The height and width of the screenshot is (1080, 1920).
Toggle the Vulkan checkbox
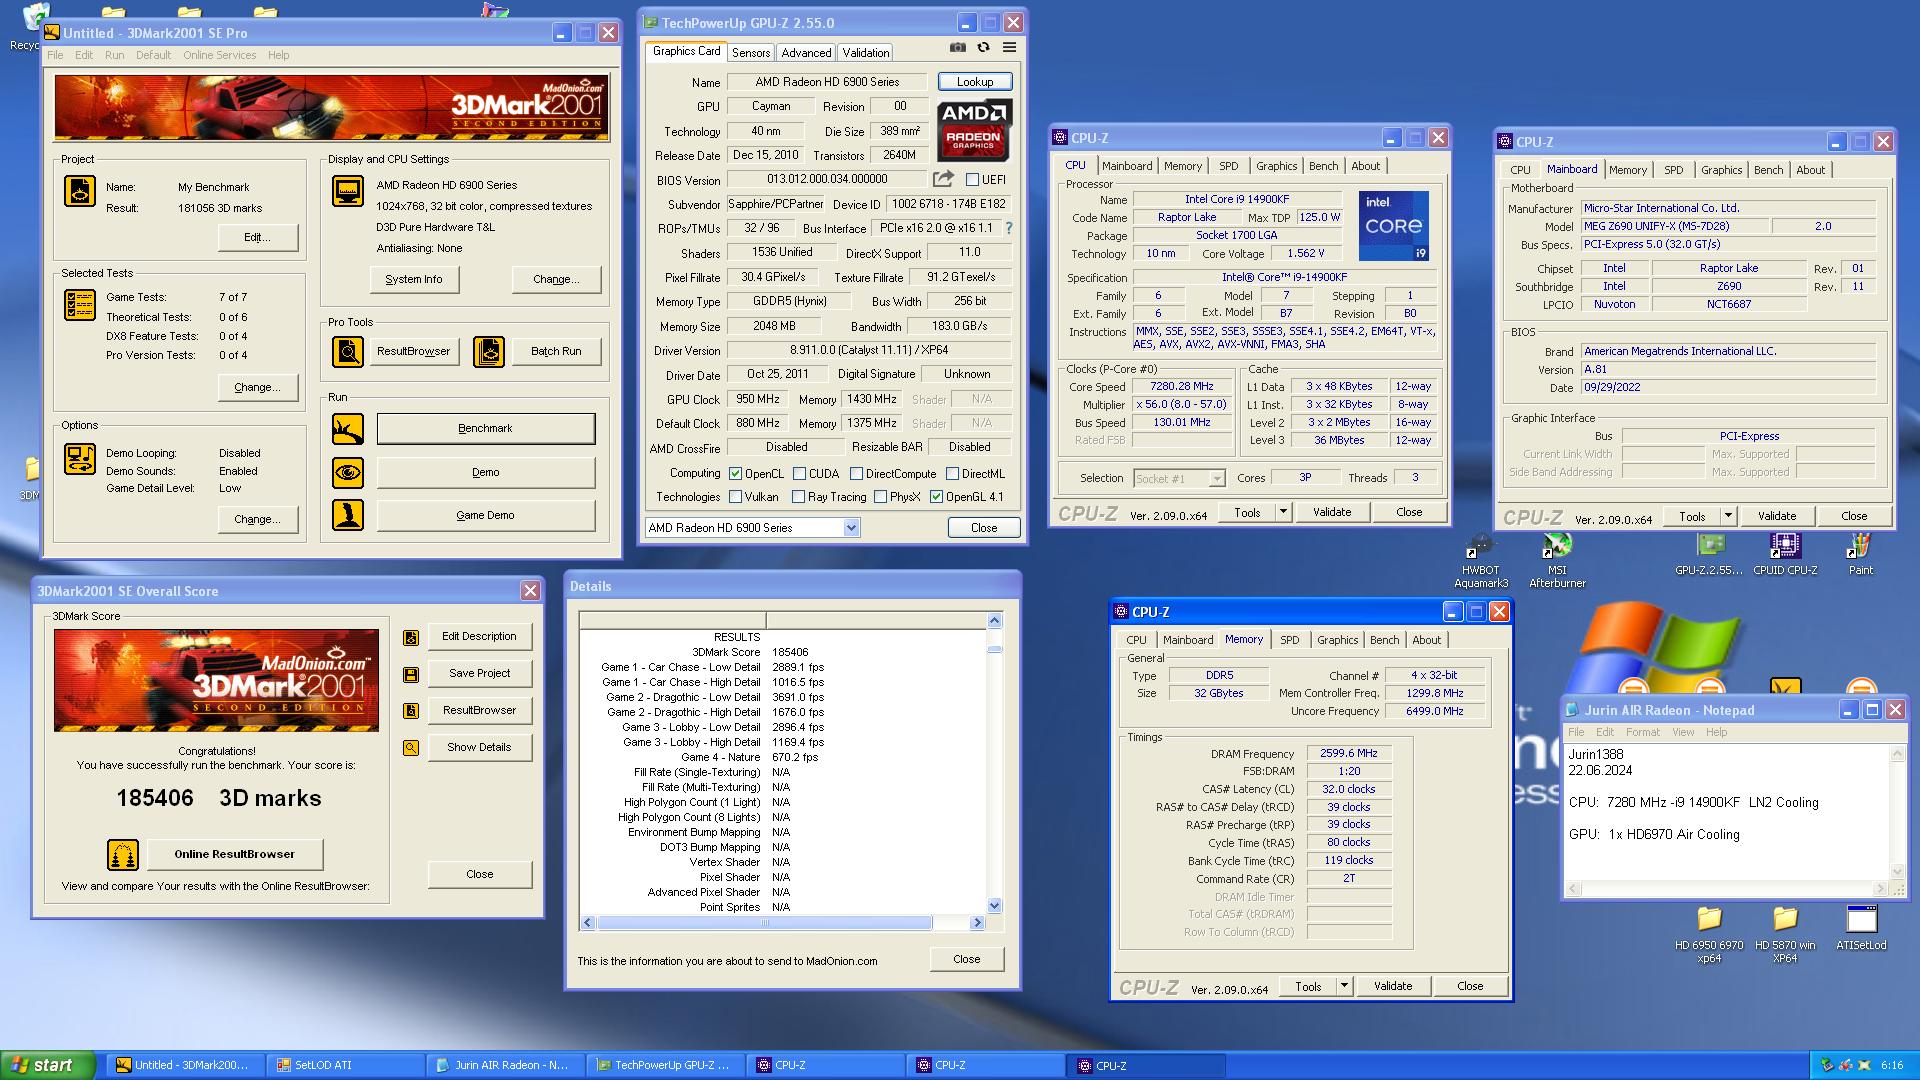(x=736, y=497)
